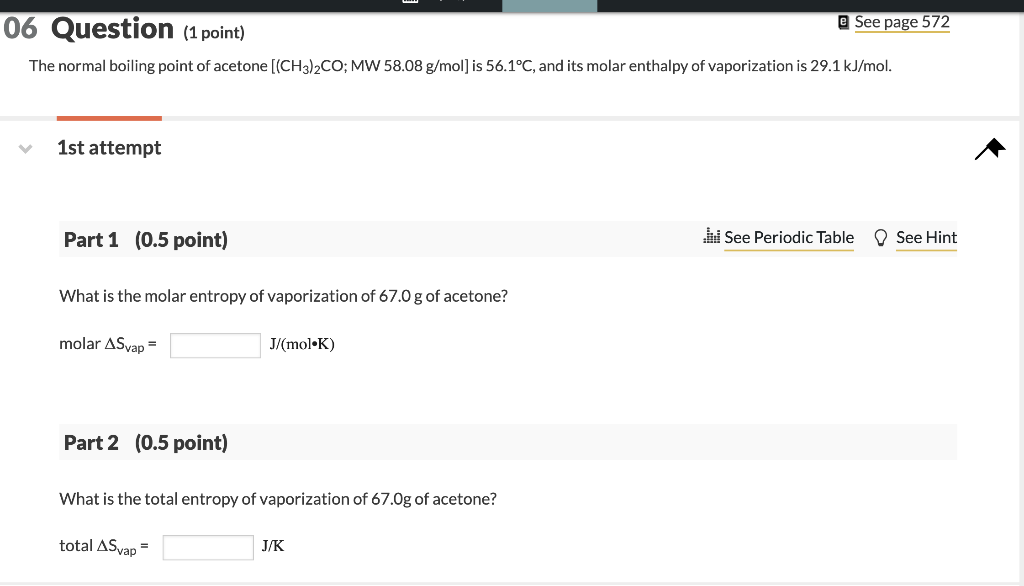
Task: Click the Part 1 (0.5 point) header
Action: click(145, 240)
